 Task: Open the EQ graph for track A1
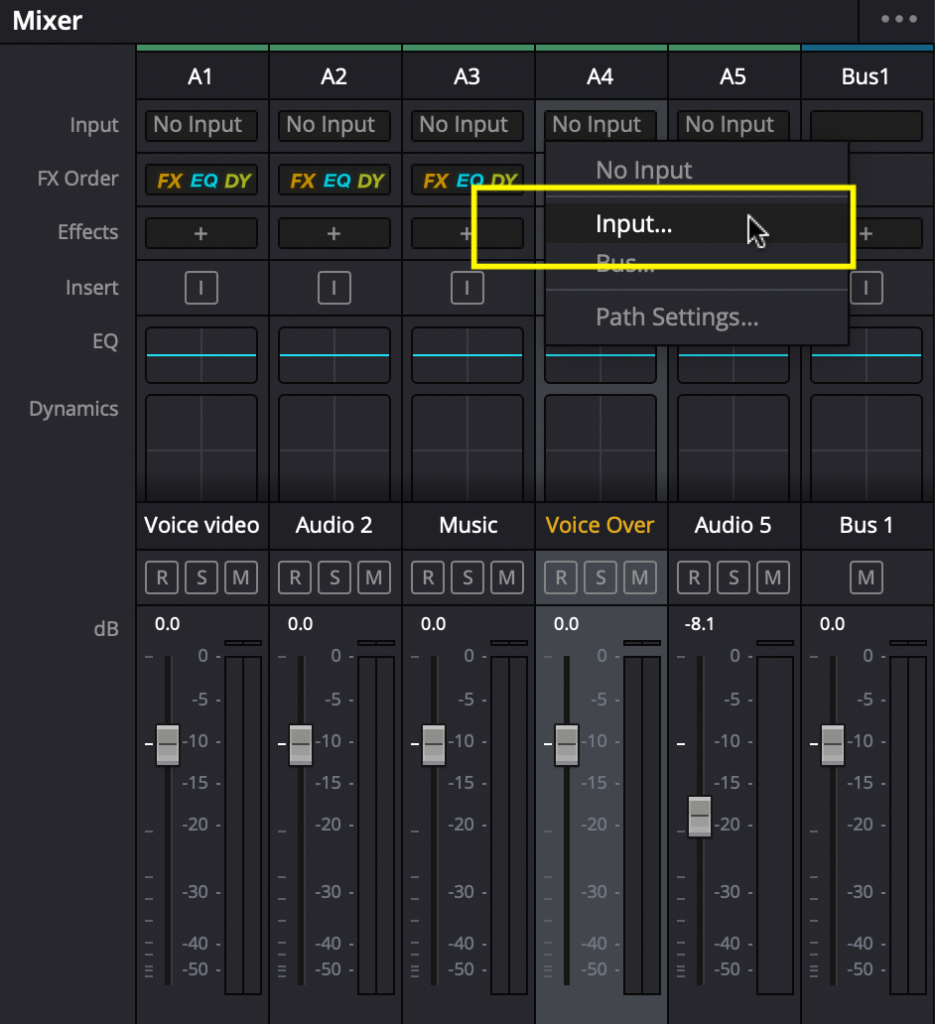(201, 355)
